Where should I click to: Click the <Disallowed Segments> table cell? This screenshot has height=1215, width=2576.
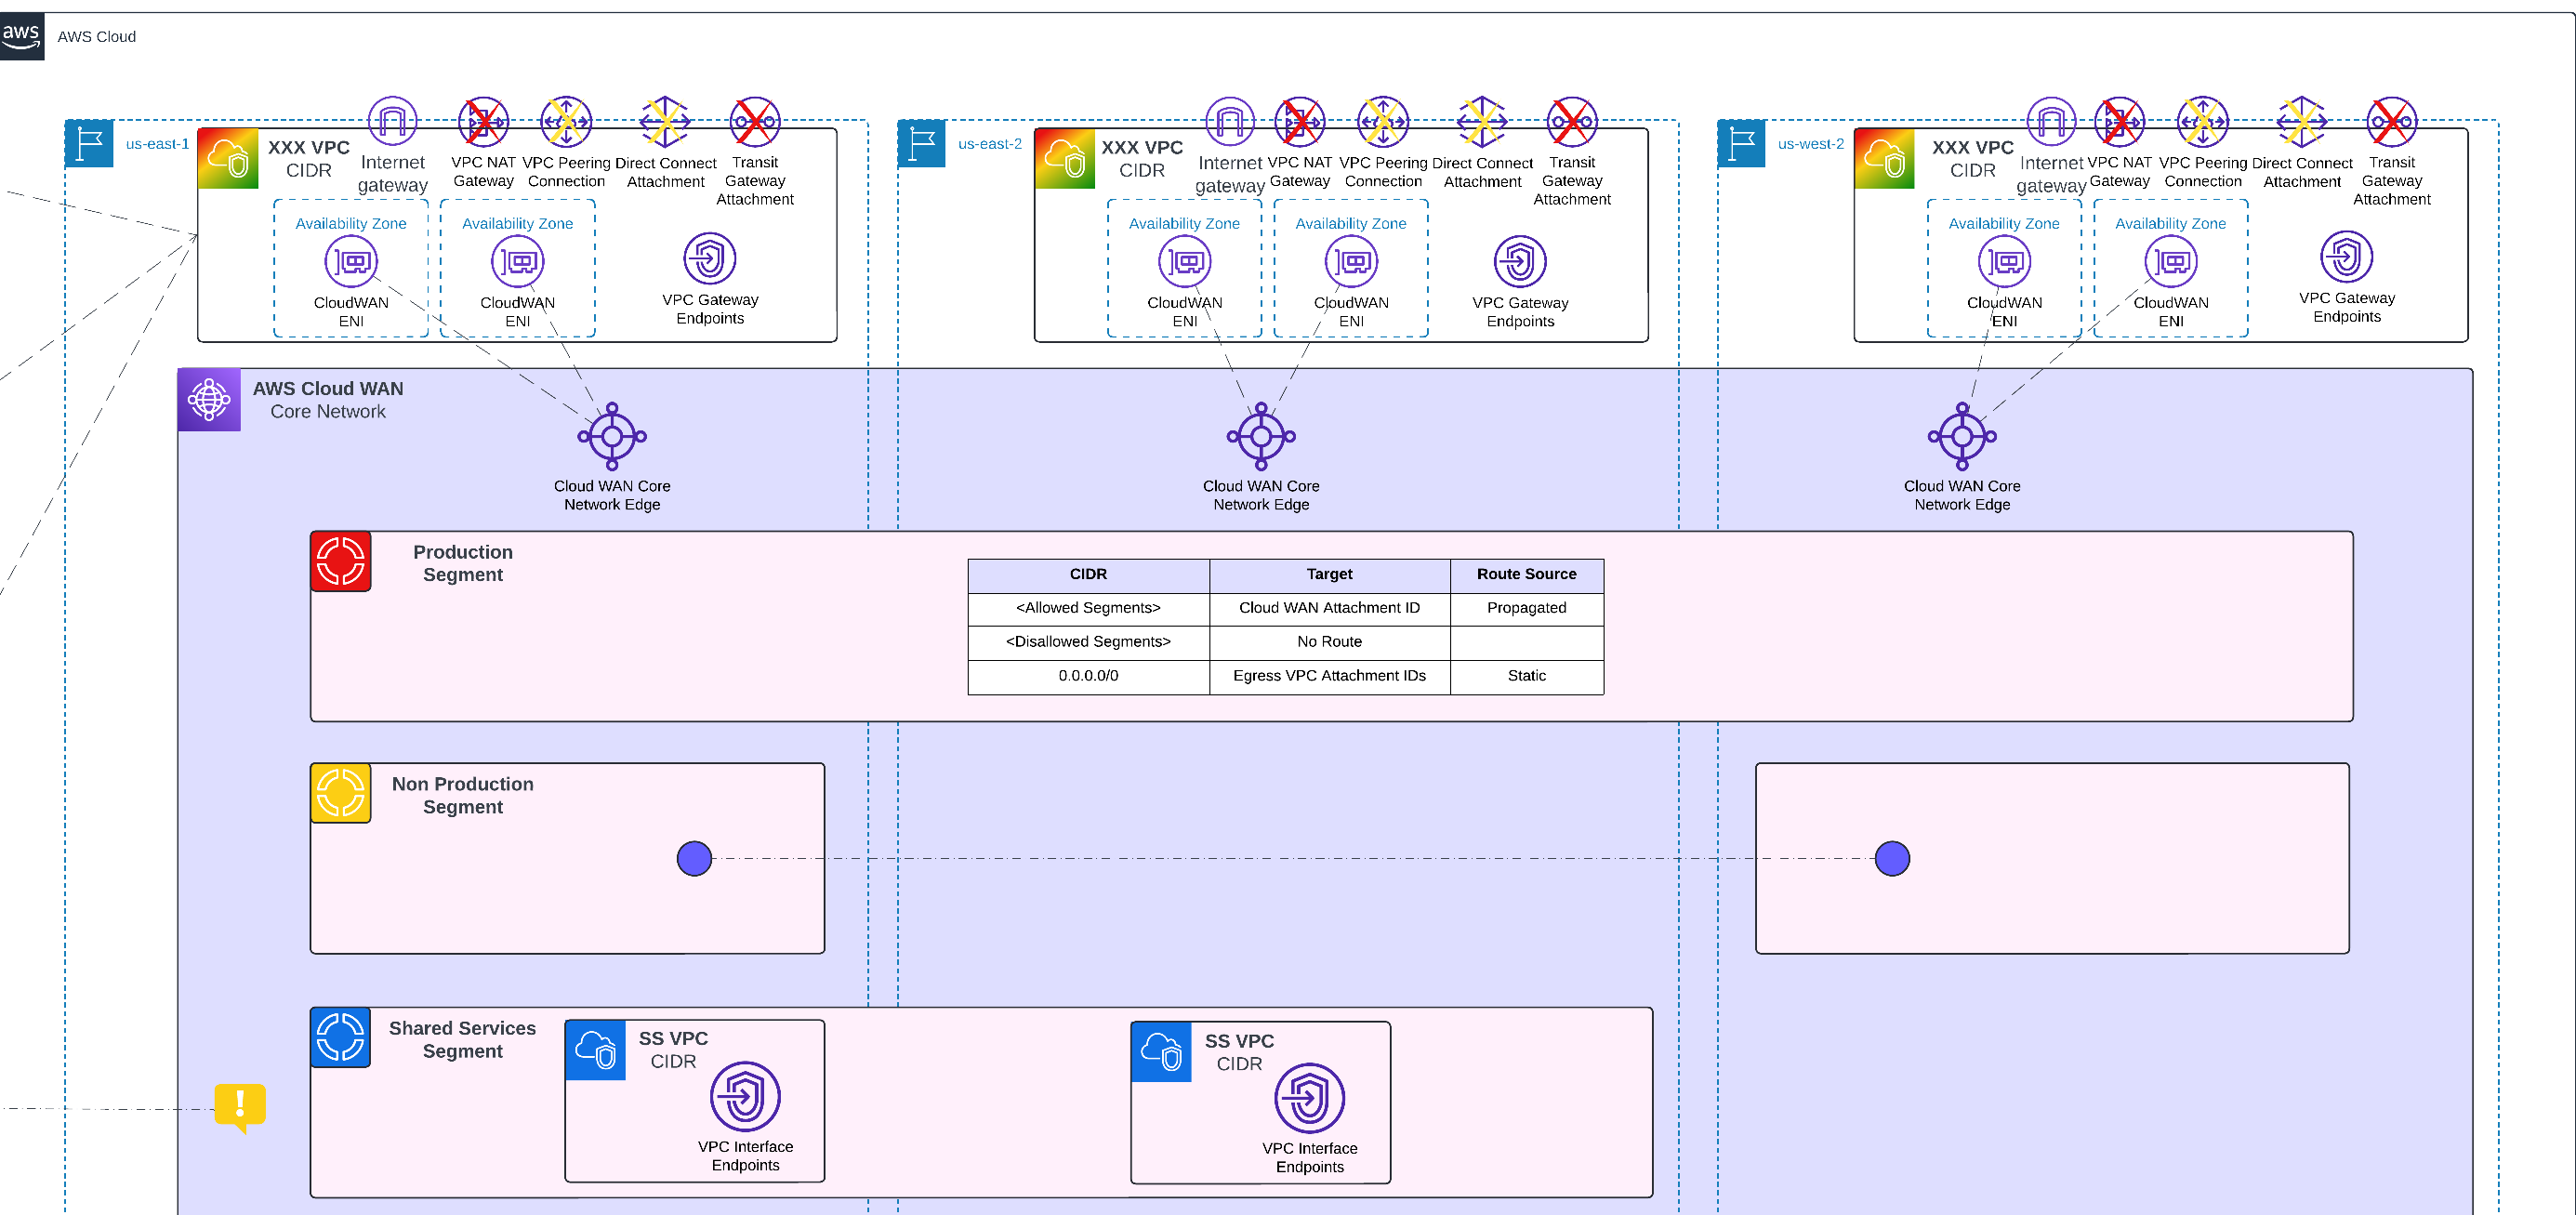[x=1088, y=642]
